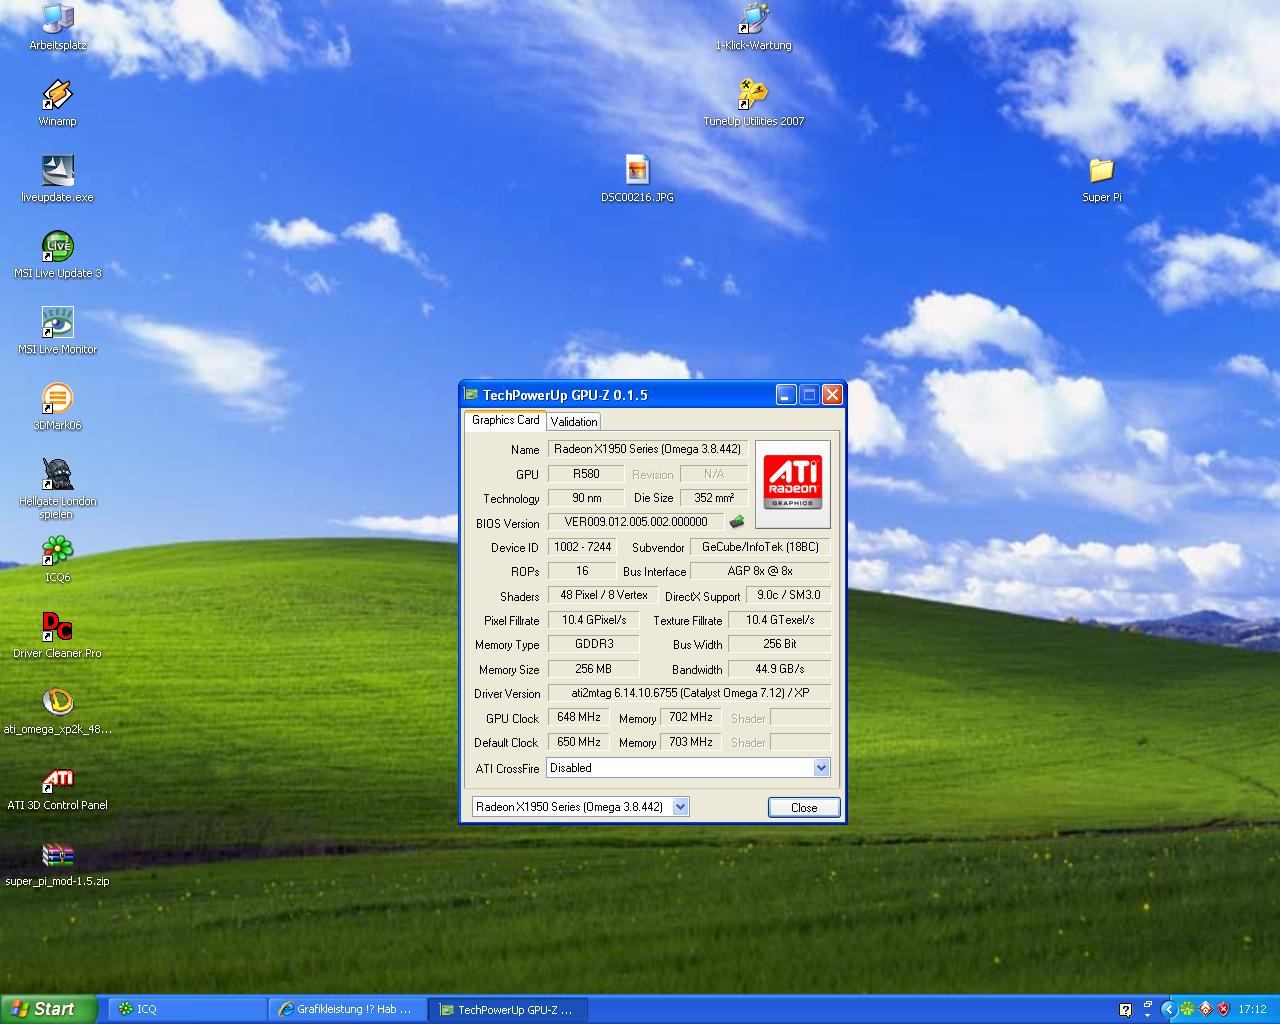Switch to Grafikleistung browser taskbar button
The height and width of the screenshot is (1024, 1280).
pos(348,1009)
